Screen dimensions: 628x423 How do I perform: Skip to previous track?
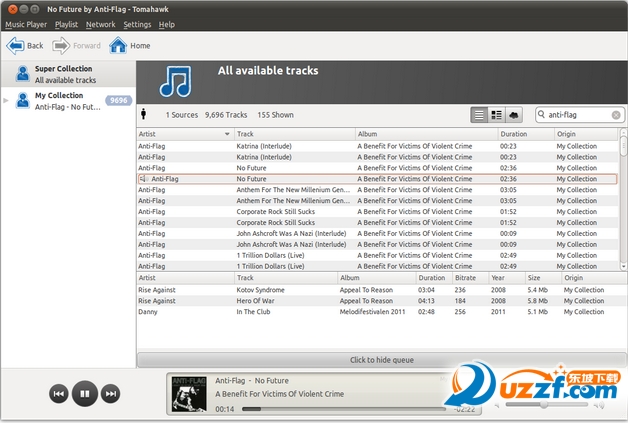pyautogui.click(x=59, y=394)
